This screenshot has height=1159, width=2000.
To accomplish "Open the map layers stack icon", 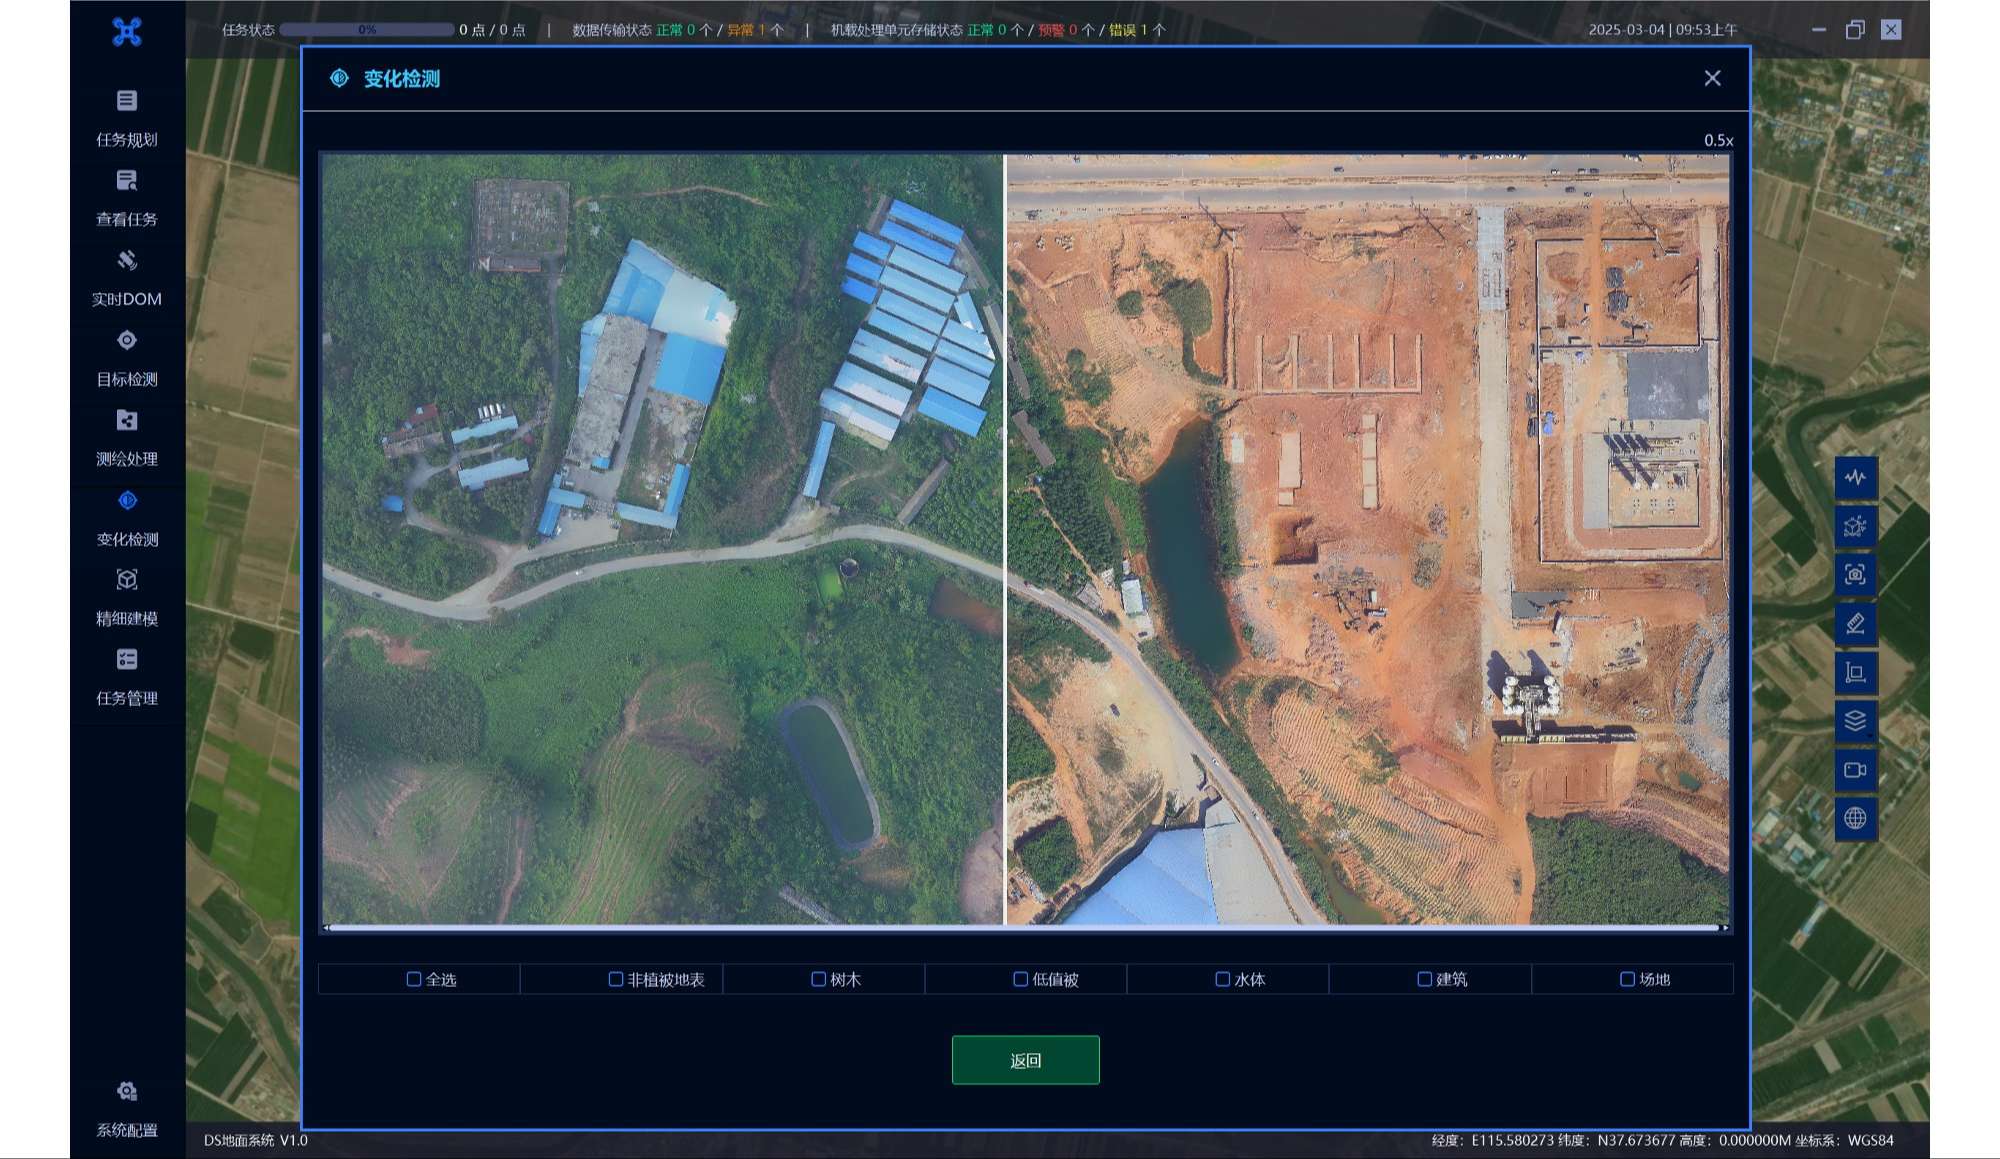I will point(1855,721).
